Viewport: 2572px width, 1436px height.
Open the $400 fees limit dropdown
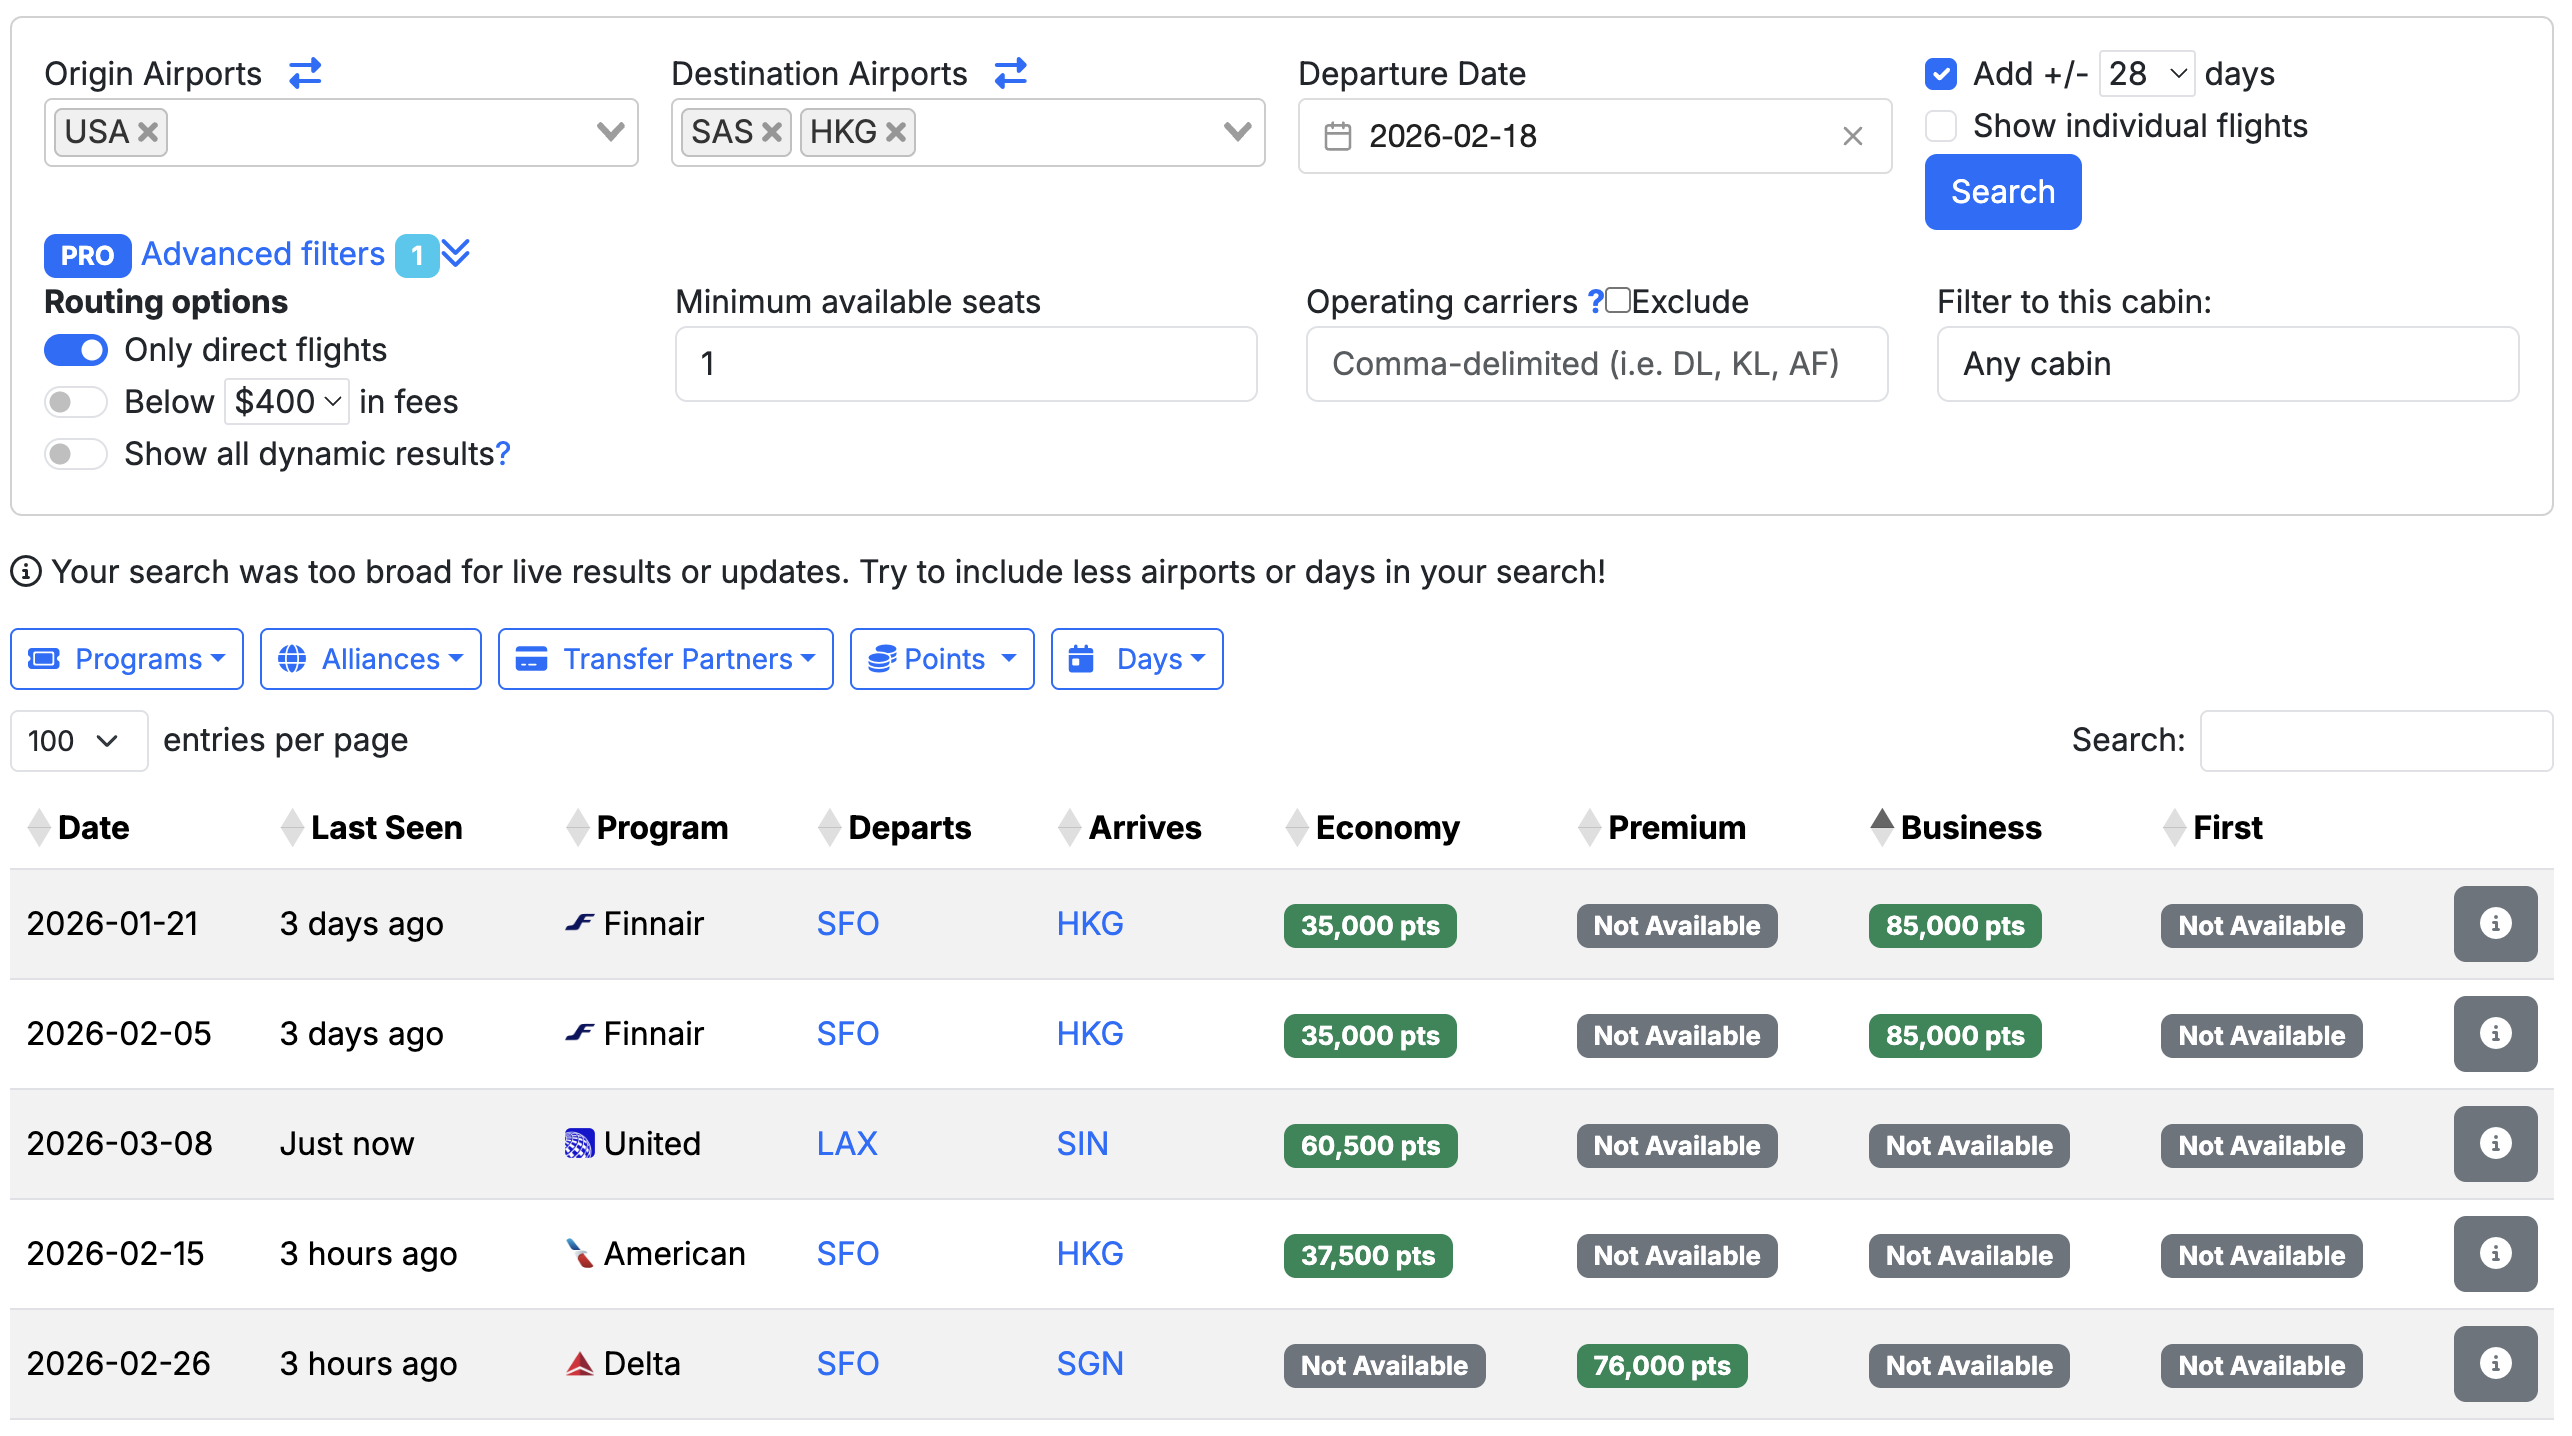[x=287, y=402]
